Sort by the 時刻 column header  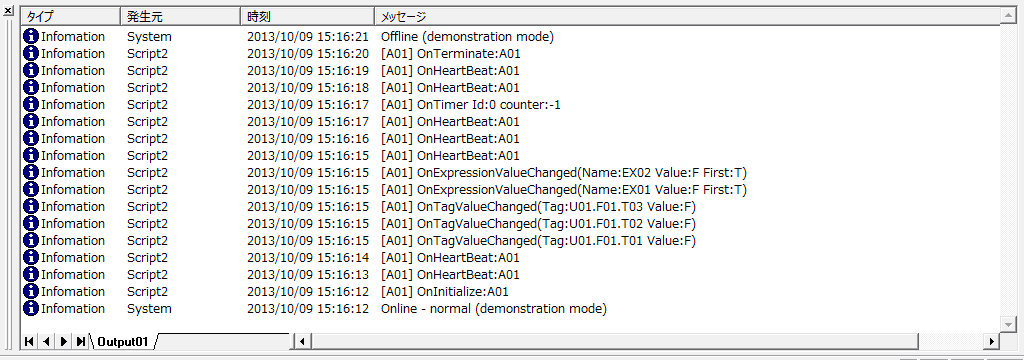307,16
